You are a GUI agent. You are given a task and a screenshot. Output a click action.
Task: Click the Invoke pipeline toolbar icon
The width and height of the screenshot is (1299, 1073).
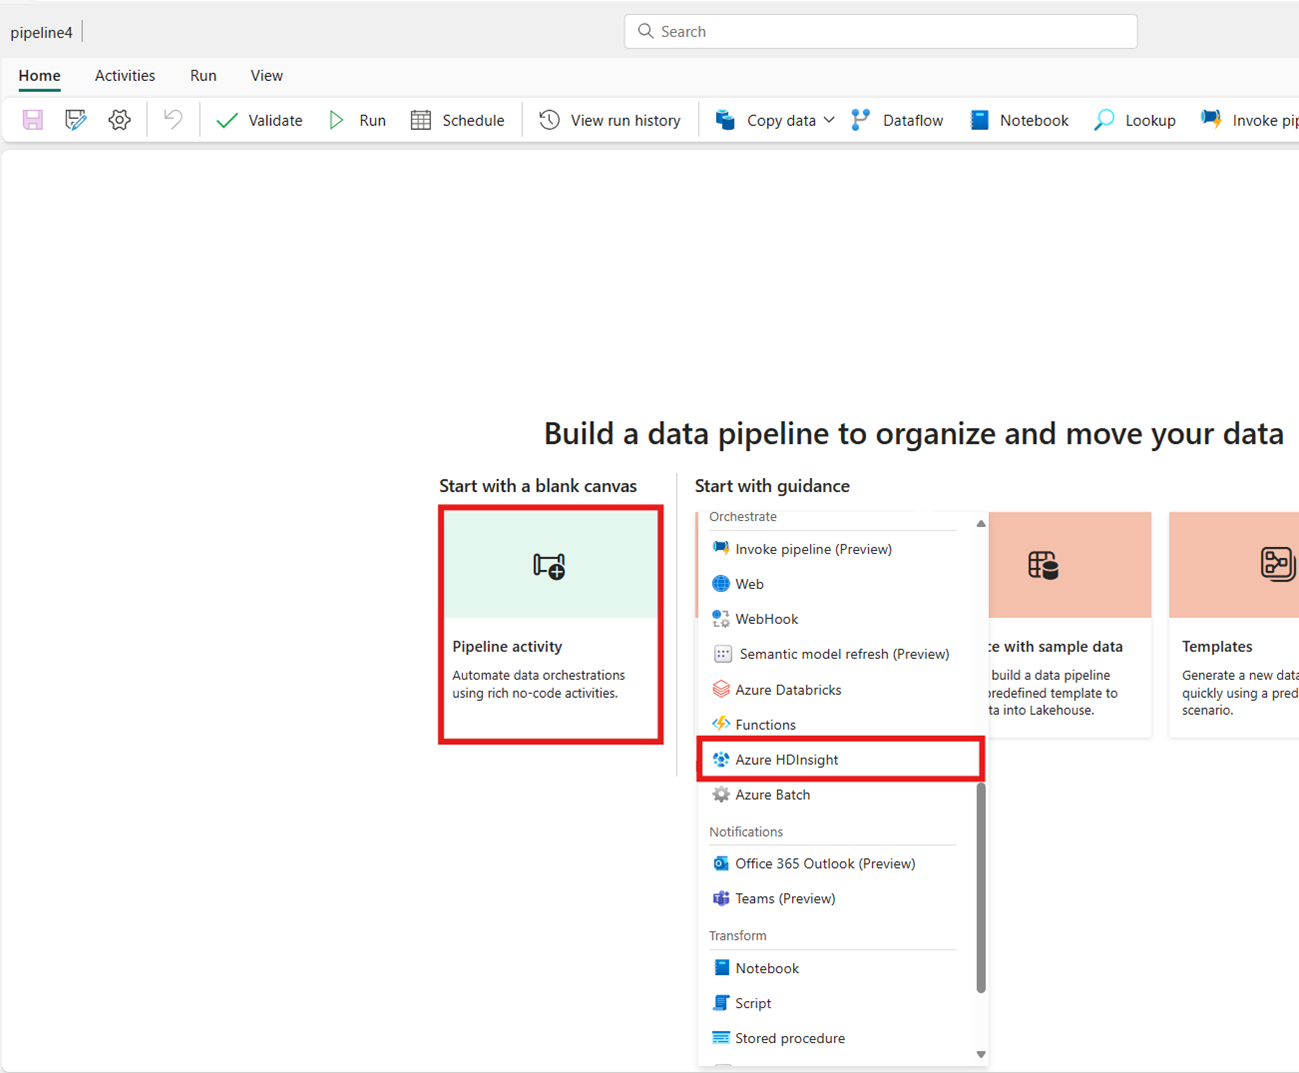(1211, 120)
